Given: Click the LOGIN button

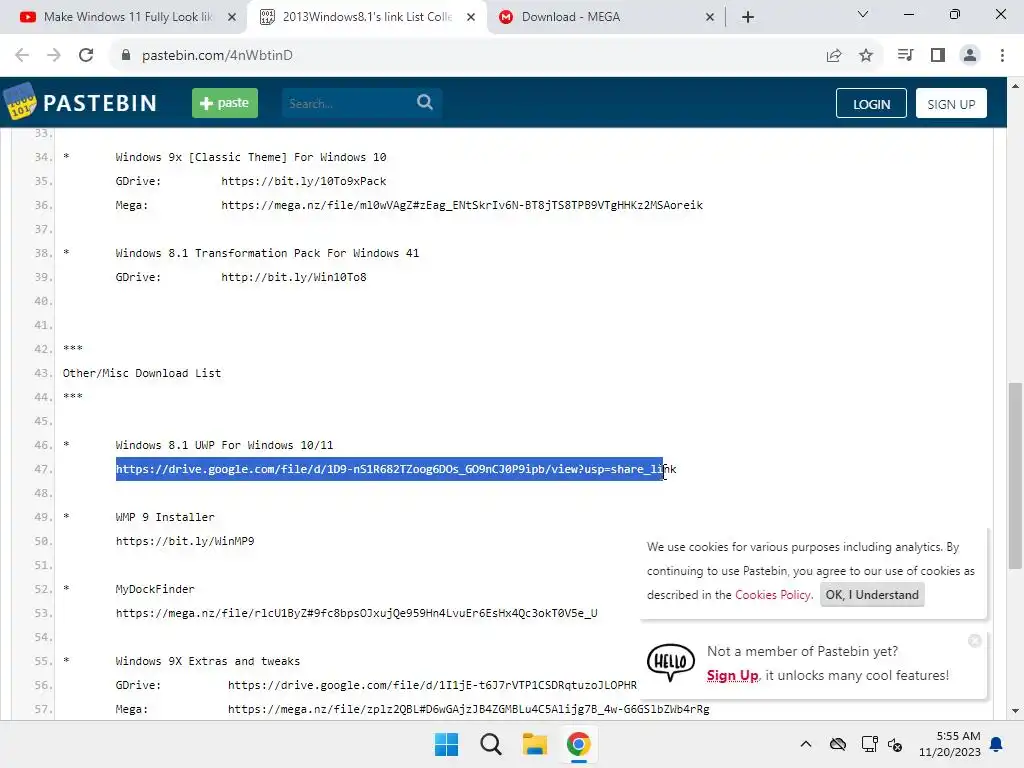Looking at the screenshot, I should [x=871, y=104].
